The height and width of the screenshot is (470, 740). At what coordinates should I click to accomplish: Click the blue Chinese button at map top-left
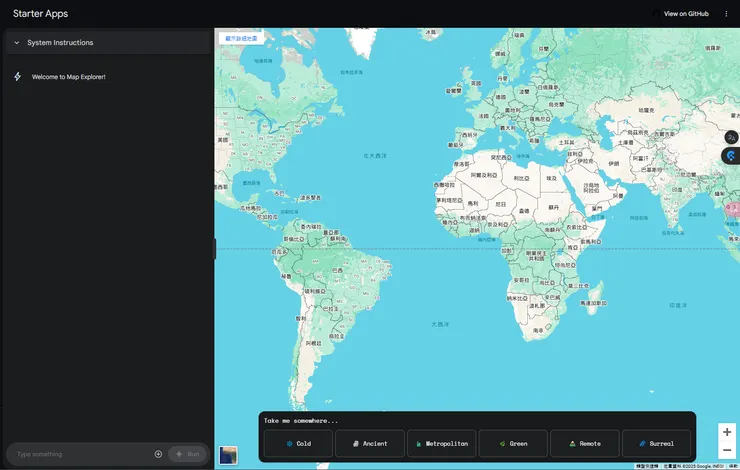coord(241,39)
